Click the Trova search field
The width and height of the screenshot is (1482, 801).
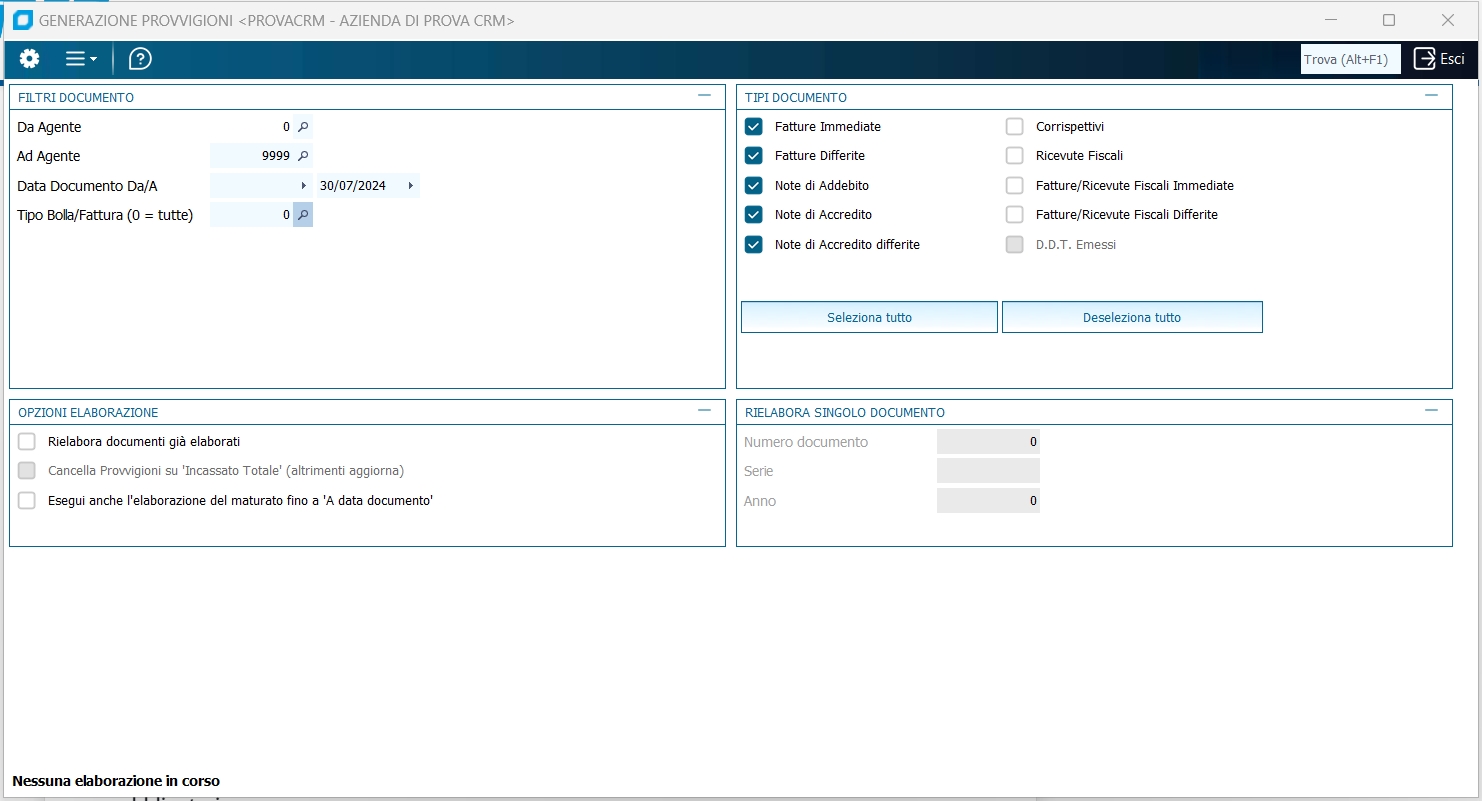pos(1350,59)
